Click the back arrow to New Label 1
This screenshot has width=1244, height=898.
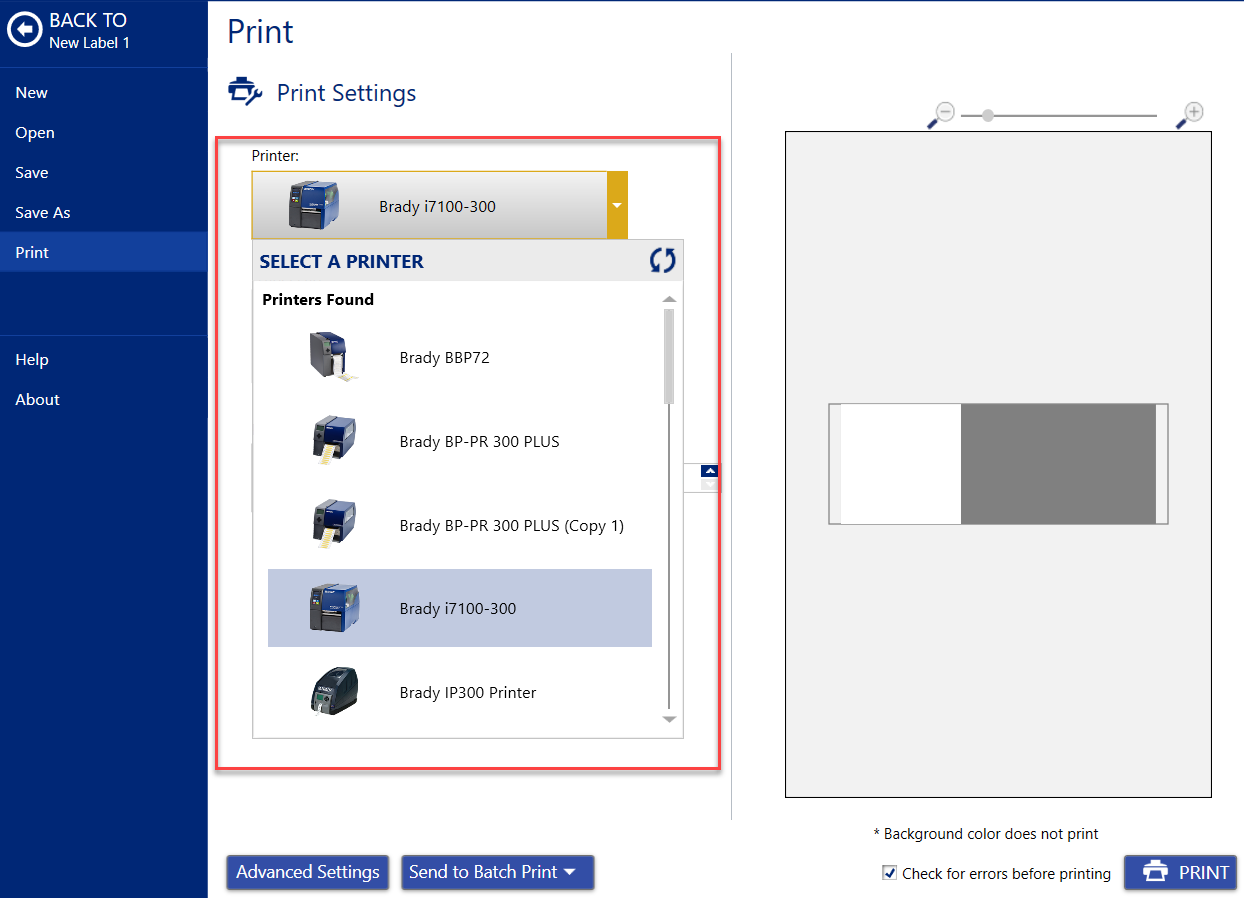point(25,29)
